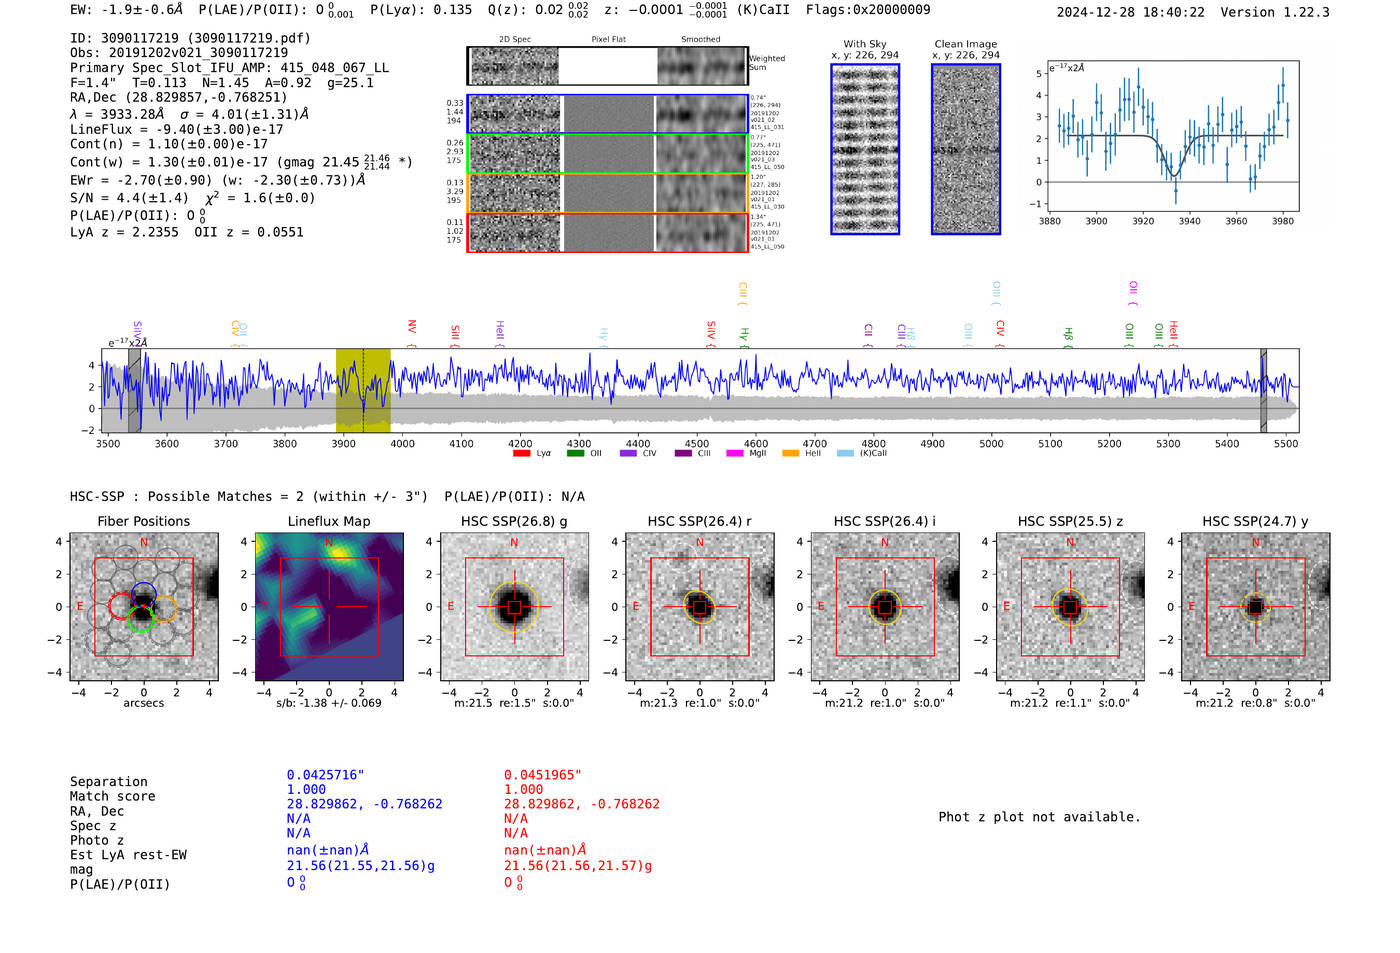The image size is (1400, 953).
Task: Click the LineFlux value line
Action: (x=176, y=129)
